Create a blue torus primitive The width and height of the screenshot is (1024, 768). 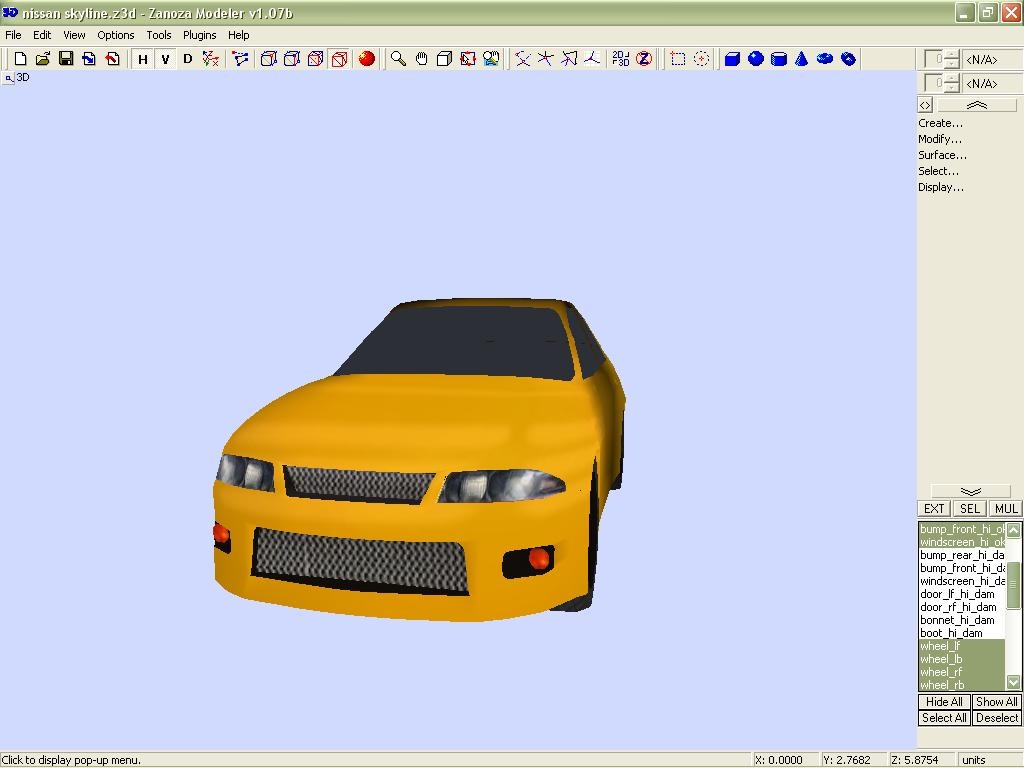click(825, 59)
